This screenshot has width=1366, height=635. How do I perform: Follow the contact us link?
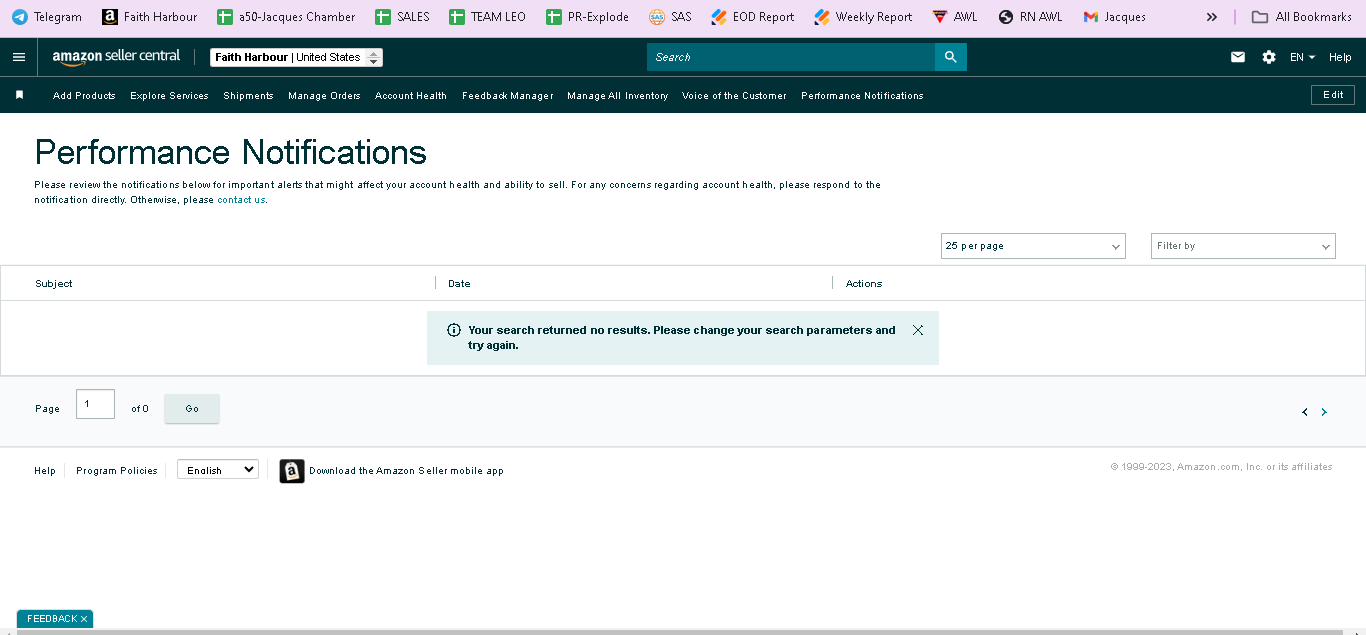tap(241, 200)
